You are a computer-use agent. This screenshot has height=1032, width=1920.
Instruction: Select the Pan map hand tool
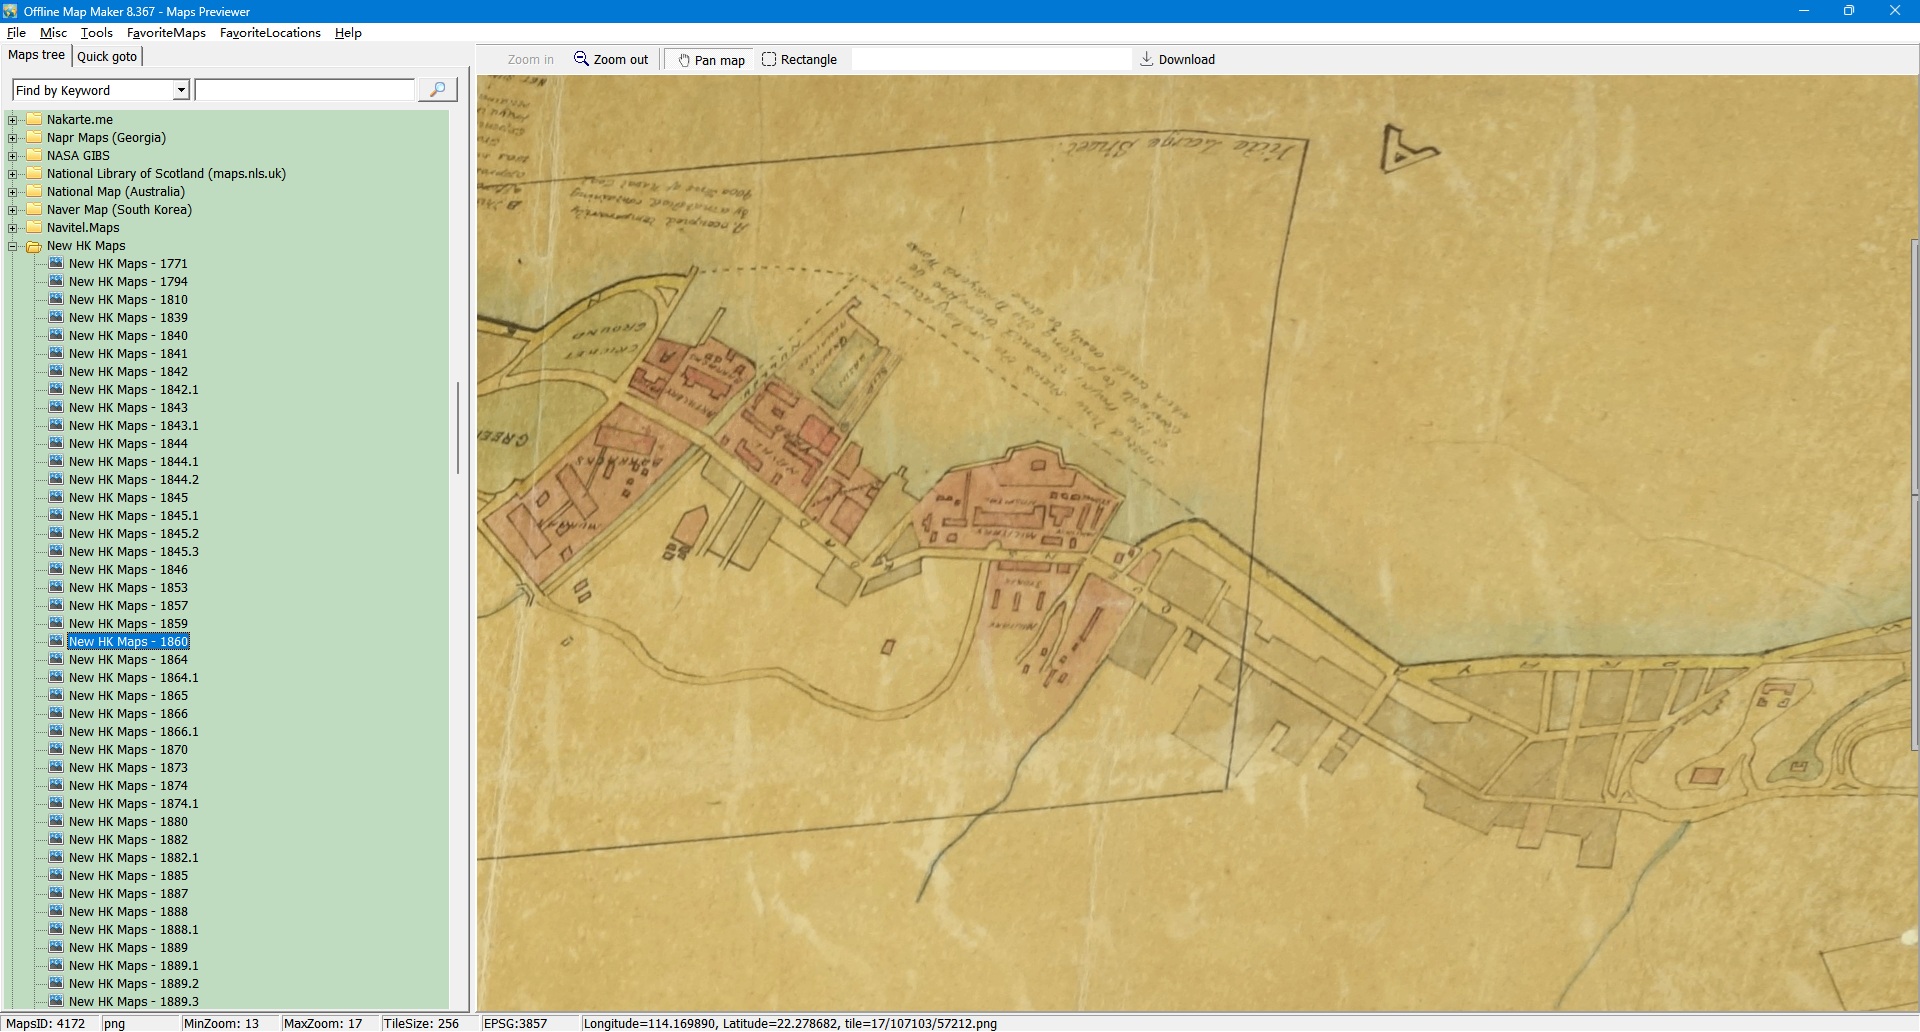point(684,60)
